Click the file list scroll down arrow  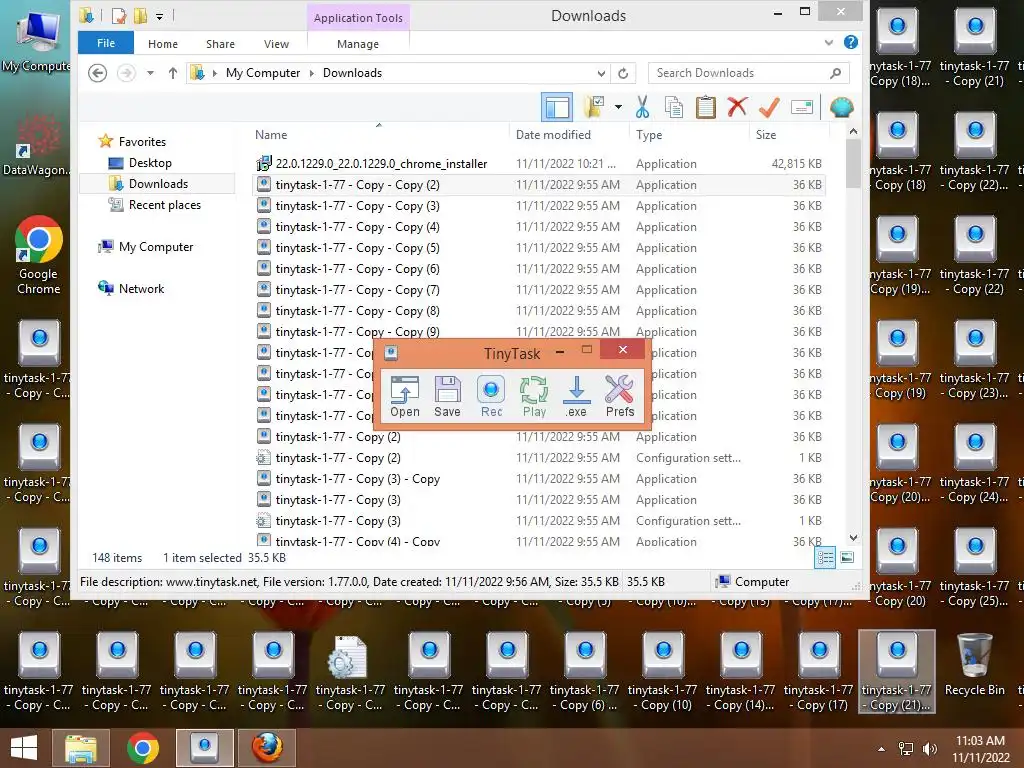point(853,537)
